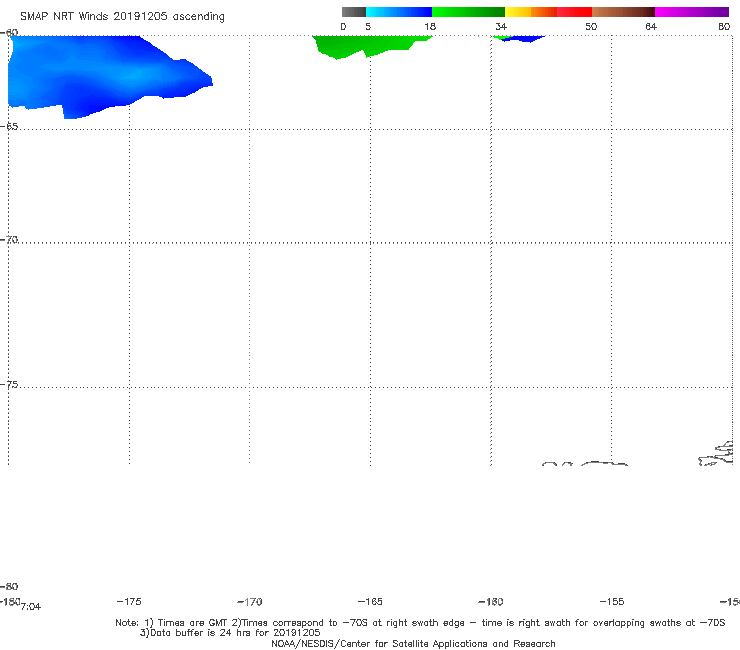Click the cyan-blue segment of the colorbar
Viewport: 740px width, 650px height.
399,12
